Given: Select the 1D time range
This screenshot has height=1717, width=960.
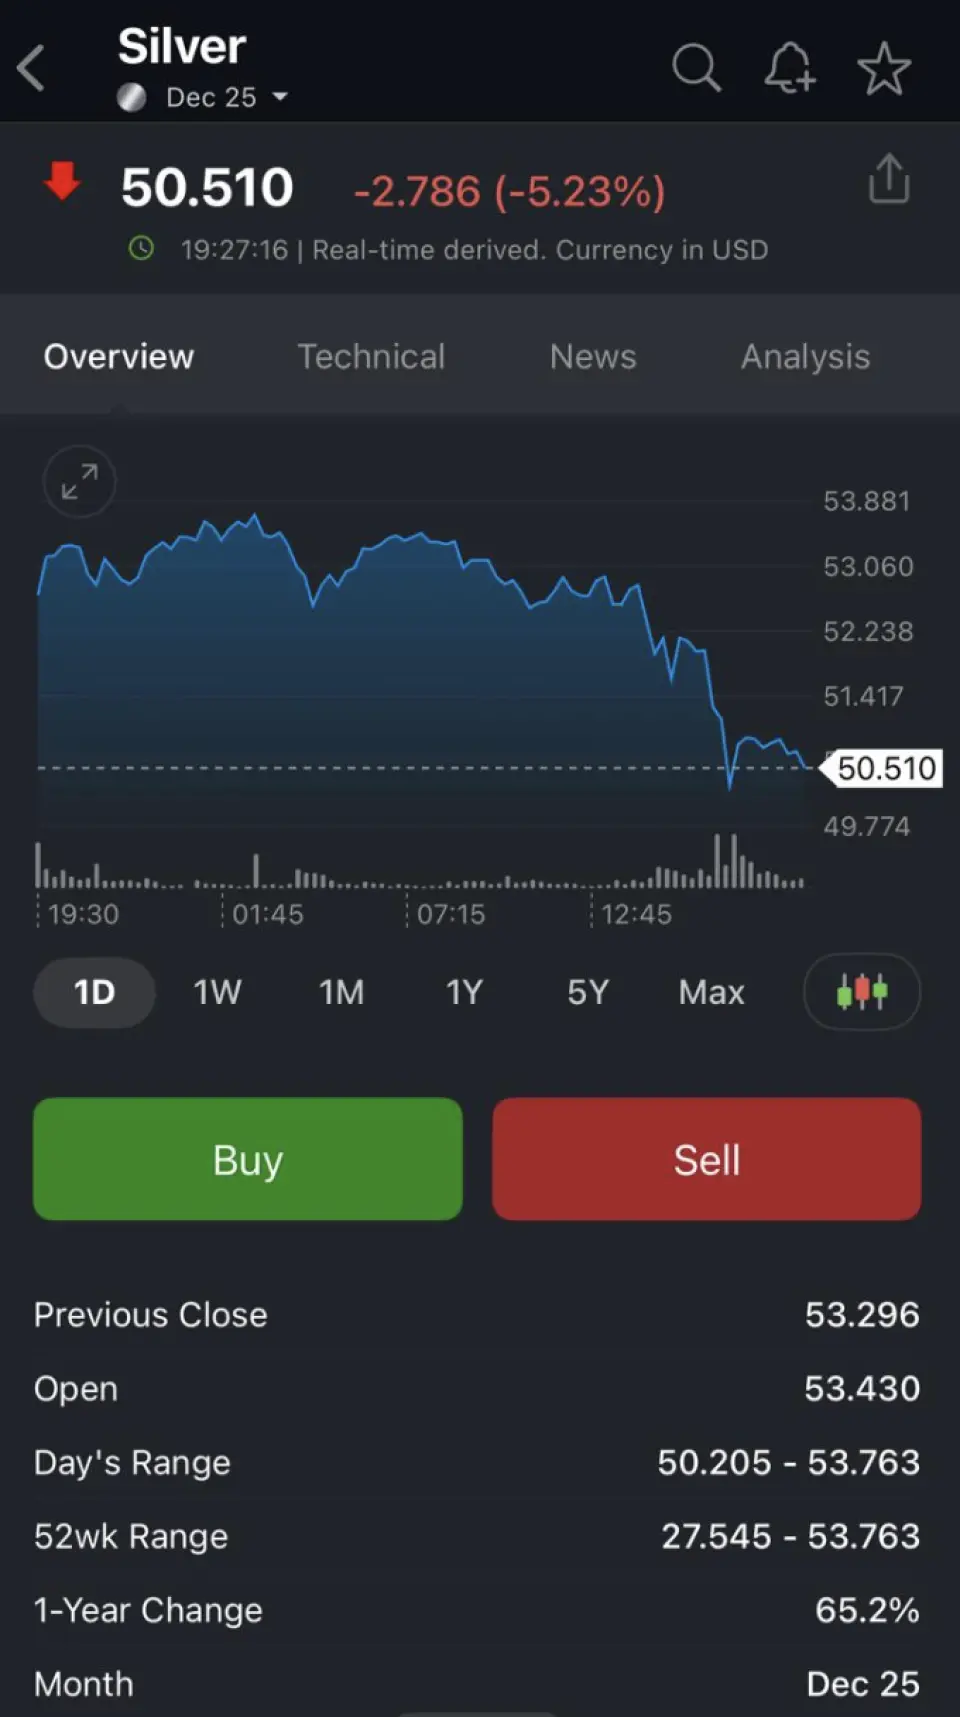Looking at the screenshot, I should point(94,992).
